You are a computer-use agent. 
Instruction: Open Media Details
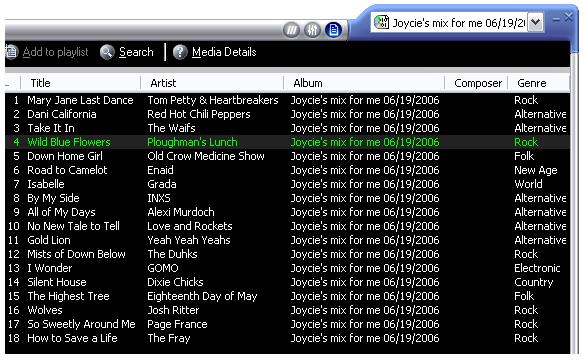[224, 52]
